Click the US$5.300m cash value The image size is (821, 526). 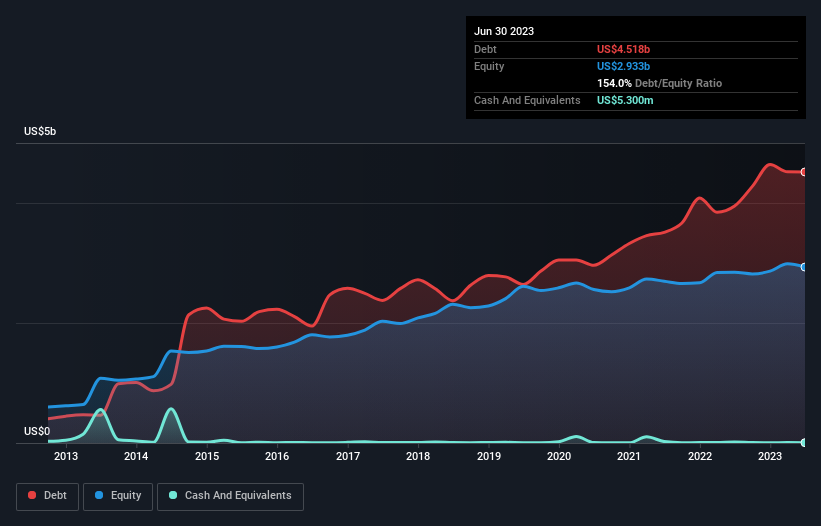(x=625, y=100)
